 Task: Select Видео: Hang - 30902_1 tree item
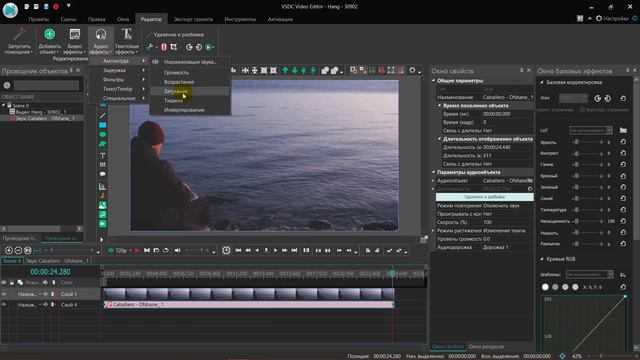point(41,112)
